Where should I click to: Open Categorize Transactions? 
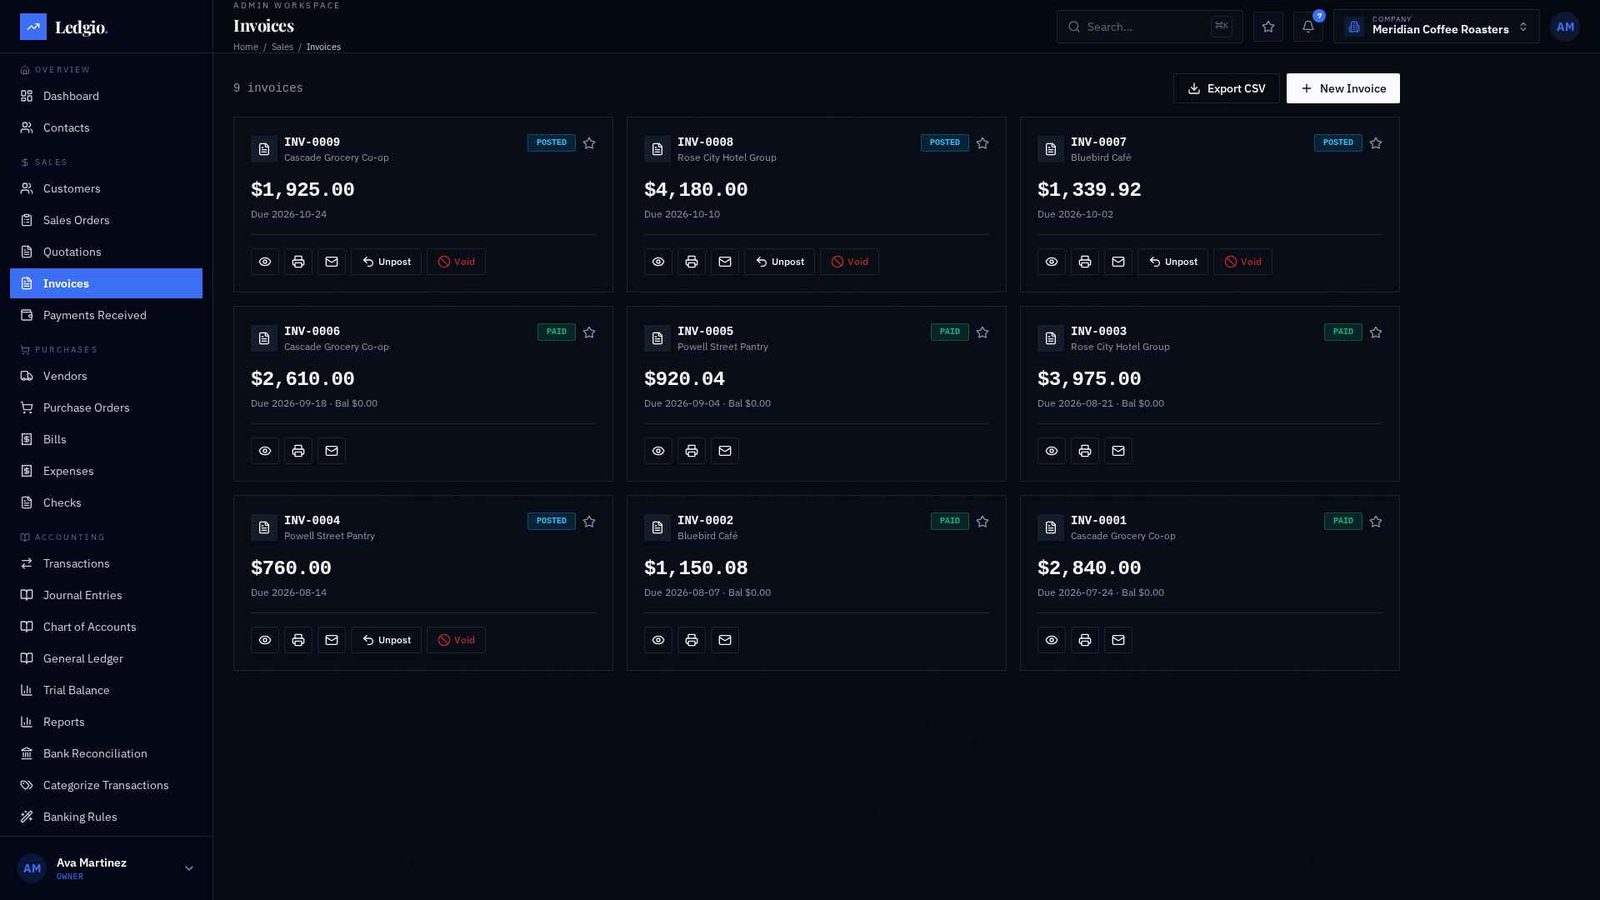click(106, 785)
